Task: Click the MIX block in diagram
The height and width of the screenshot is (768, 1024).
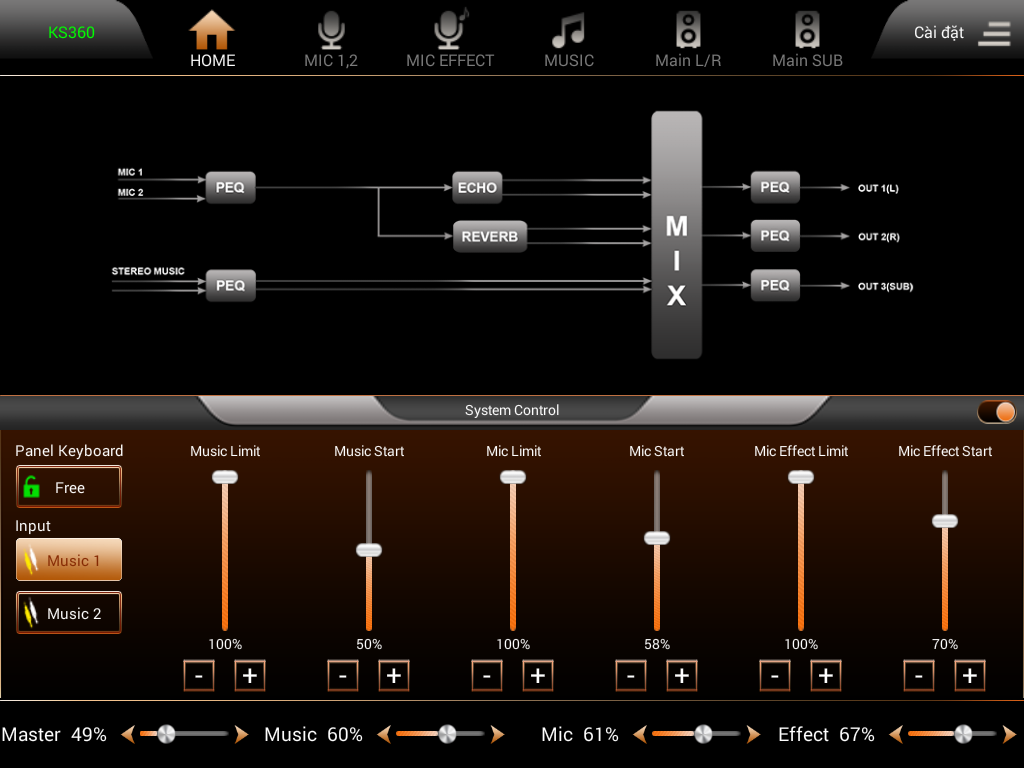Action: [677, 235]
